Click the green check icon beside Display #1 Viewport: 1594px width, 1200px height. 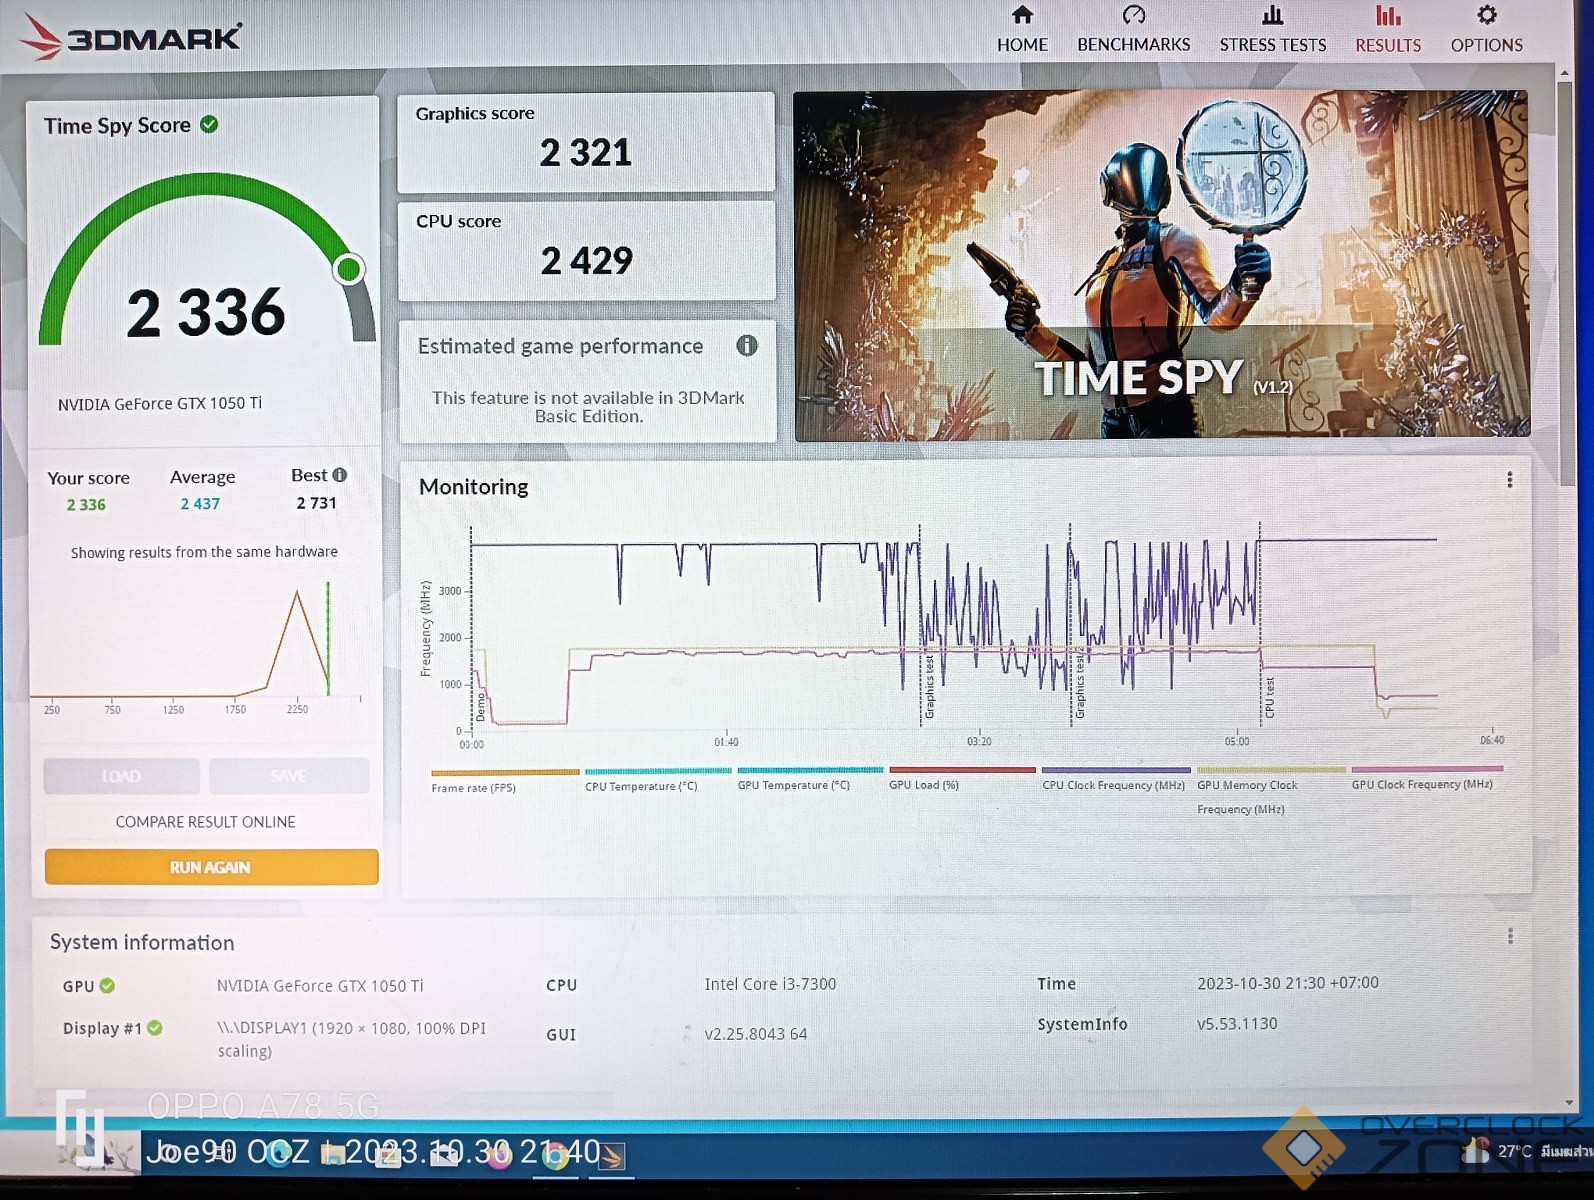pos(155,1028)
